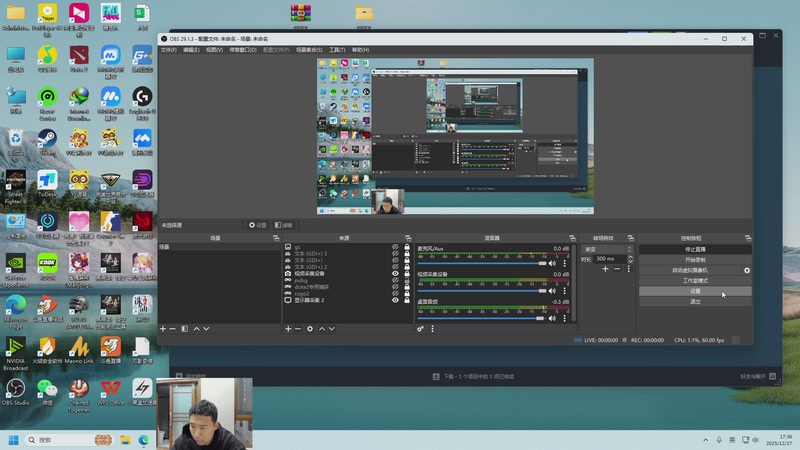
Task: Click the 开始录制 start recording button
Action: (x=695, y=260)
